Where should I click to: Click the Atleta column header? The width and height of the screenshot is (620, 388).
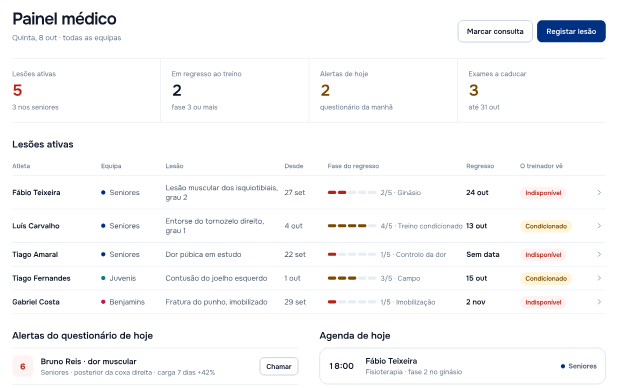point(21,166)
